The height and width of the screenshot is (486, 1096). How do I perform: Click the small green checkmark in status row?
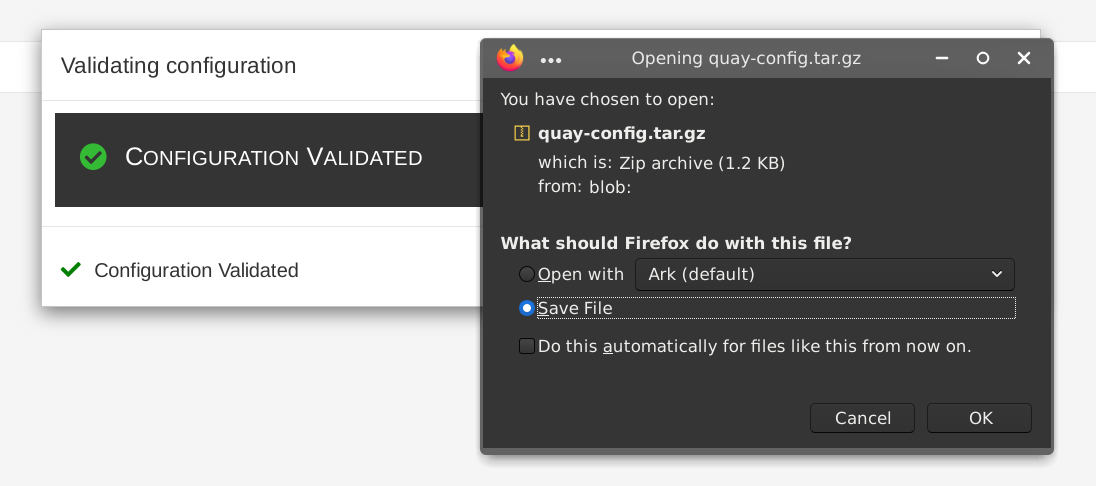pos(70,270)
